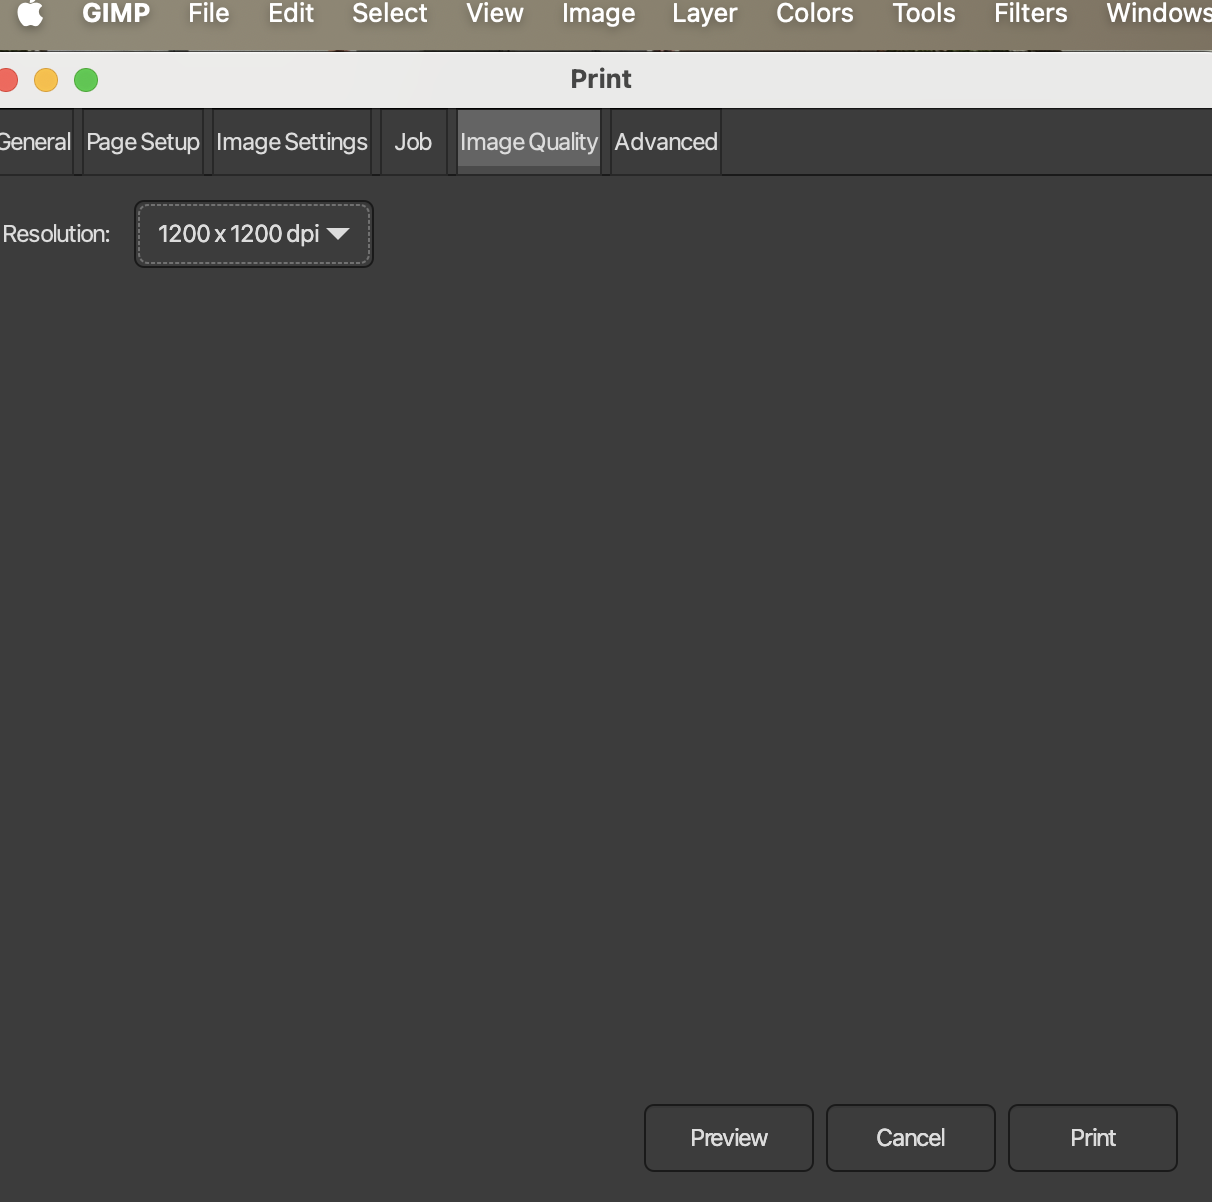The height and width of the screenshot is (1202, 1212).
Task: Cancel the print dialog
Action: [x=911, y=1138]
